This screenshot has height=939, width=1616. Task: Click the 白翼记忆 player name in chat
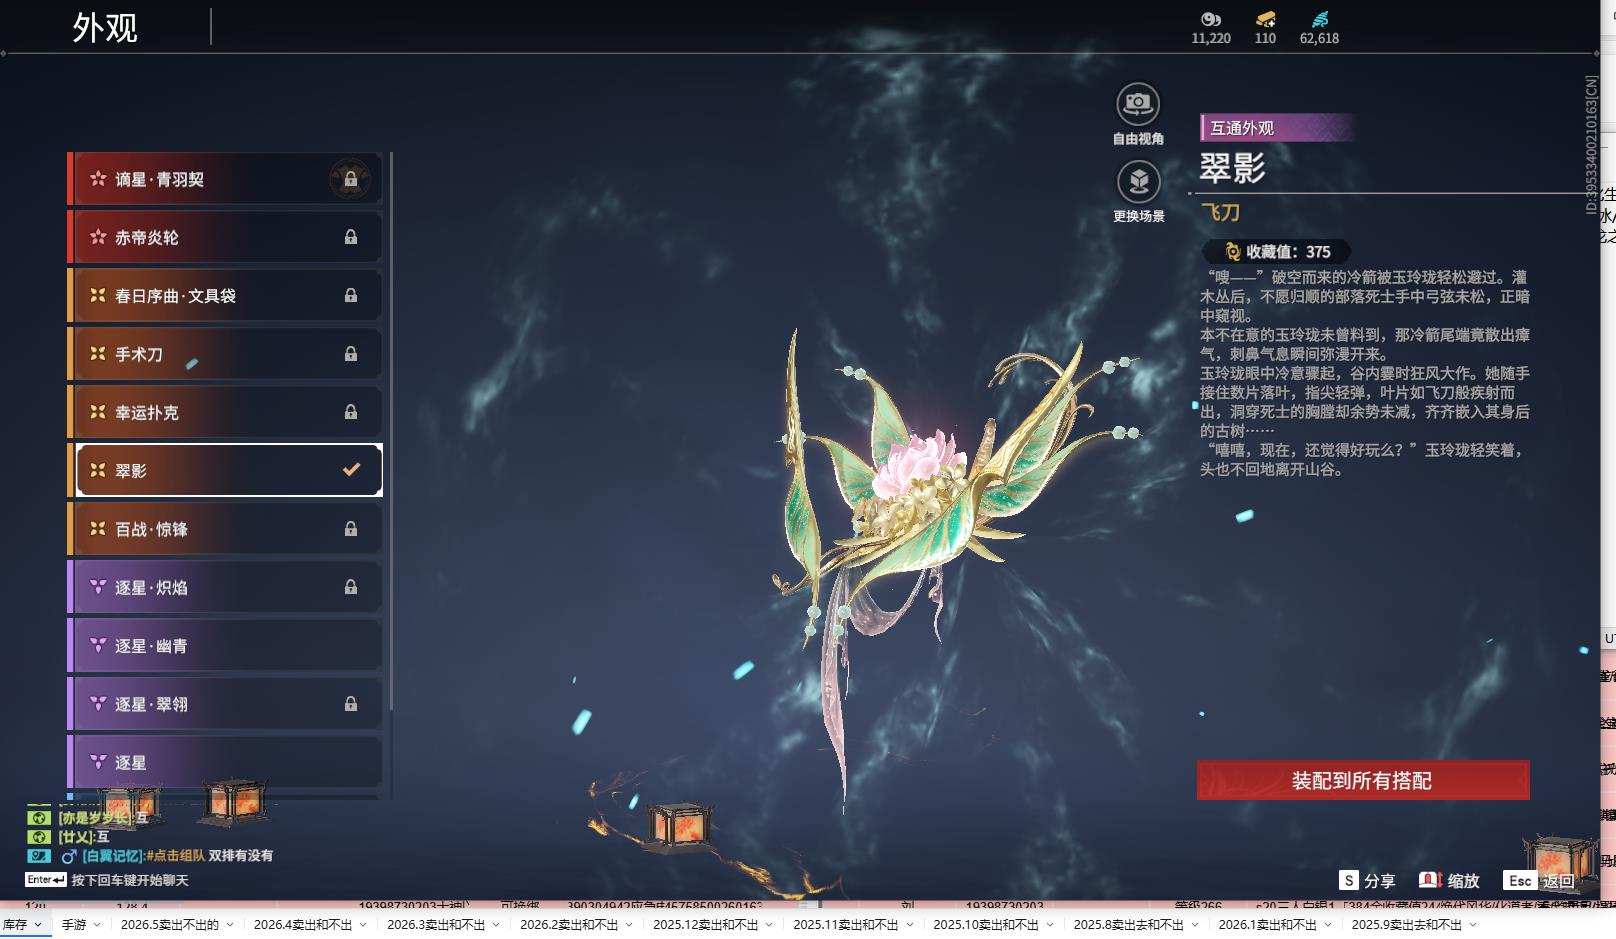click(x=113, y=856)
